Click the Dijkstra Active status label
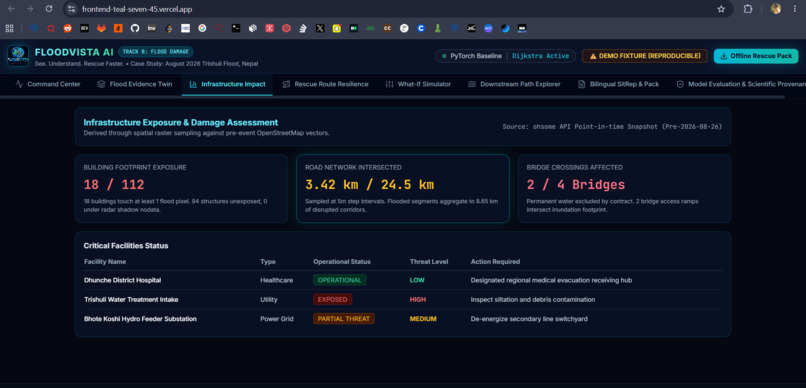The width and height of the screenshot is (806, 388). point(540,56)
